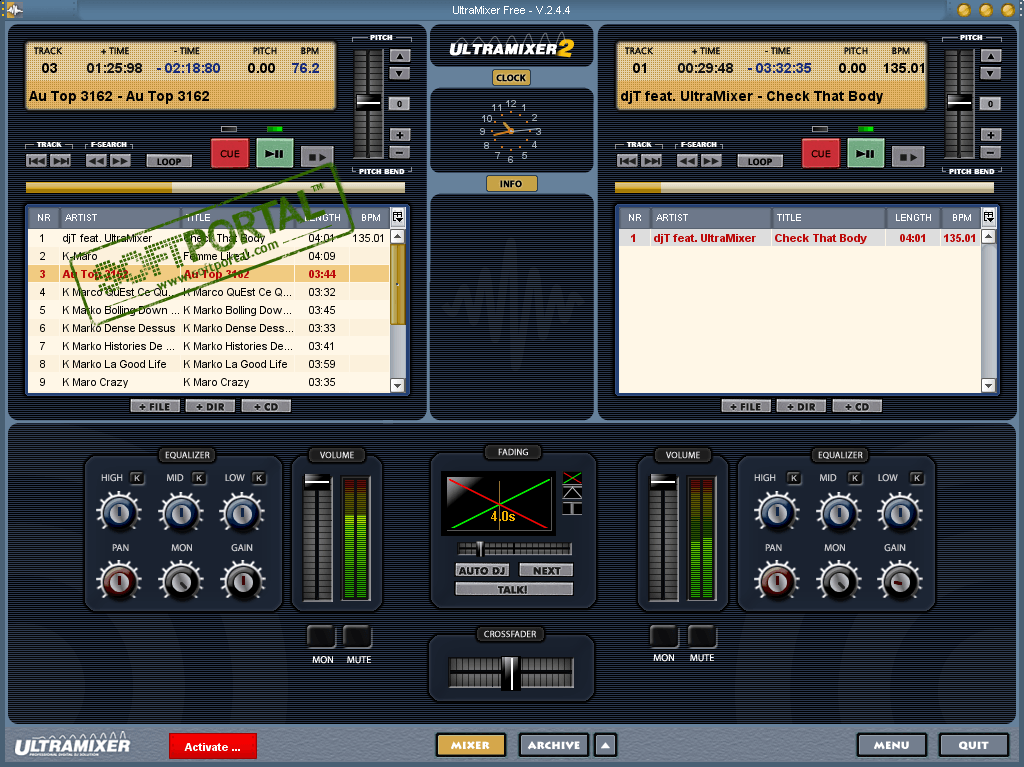Fast-forward left deck with F-Search
Image resolution: width=1024 pixels, height=767 pixels.
[120, 161]
